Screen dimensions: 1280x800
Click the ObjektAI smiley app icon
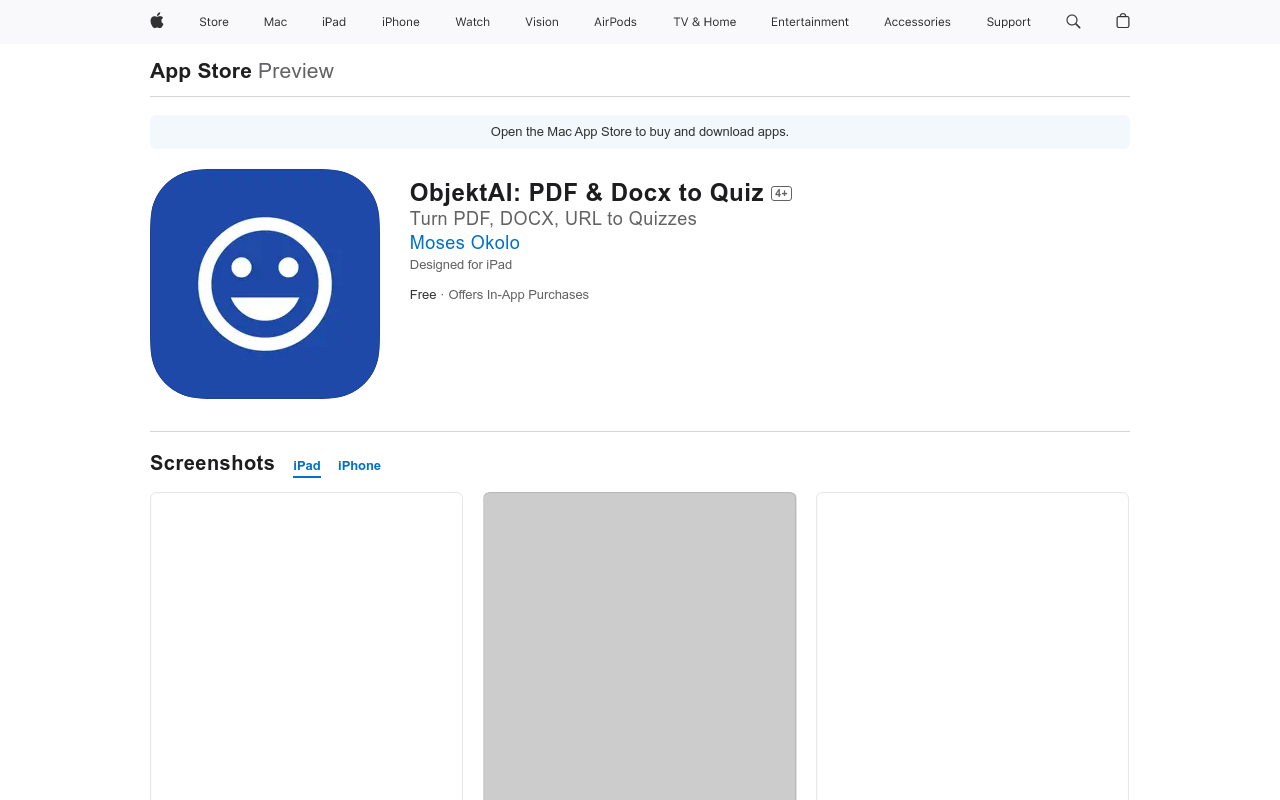(x=265, y=284)
